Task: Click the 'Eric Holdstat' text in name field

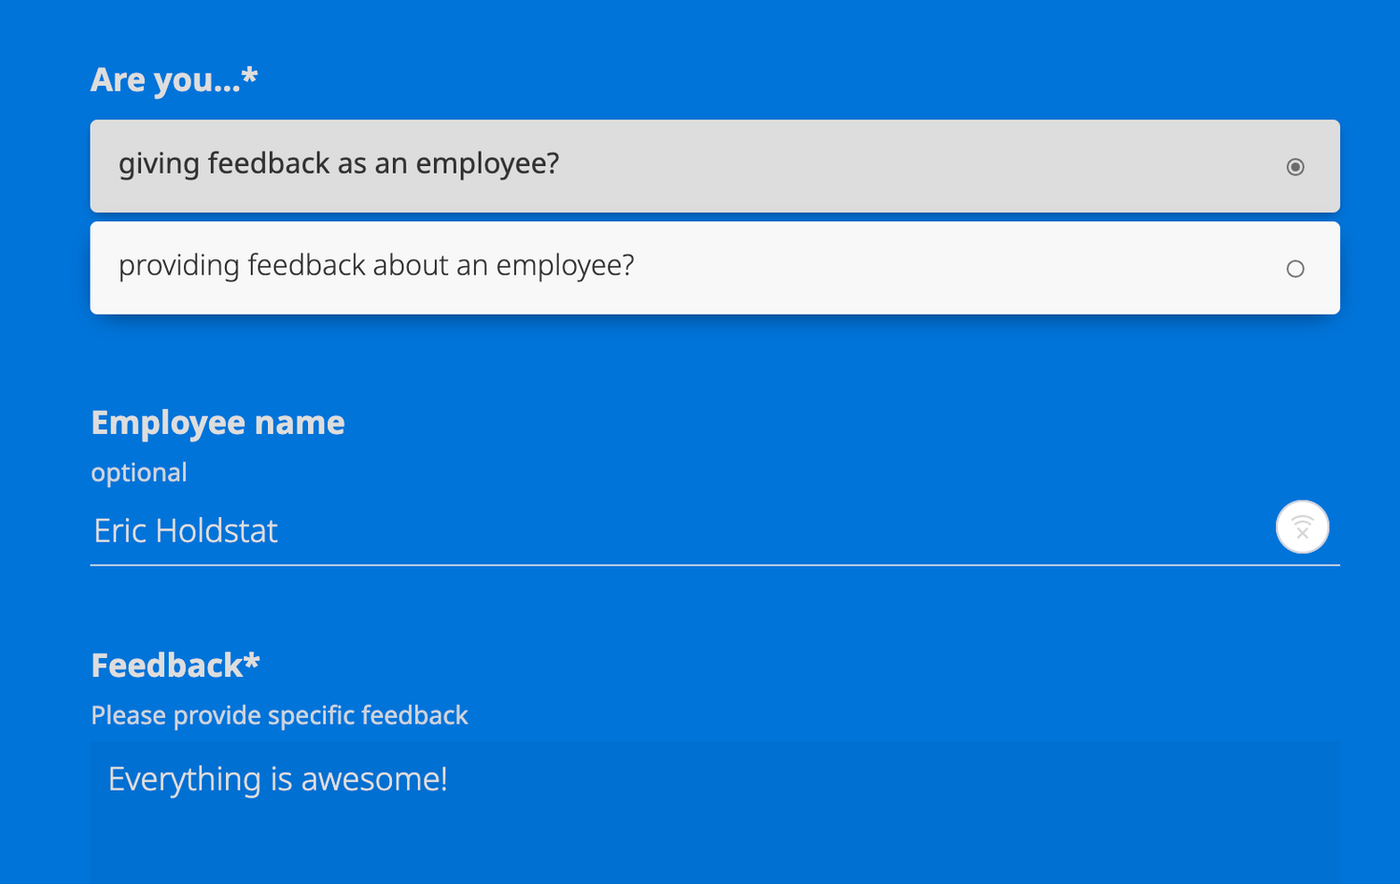Action: click(x=186, y=530)
